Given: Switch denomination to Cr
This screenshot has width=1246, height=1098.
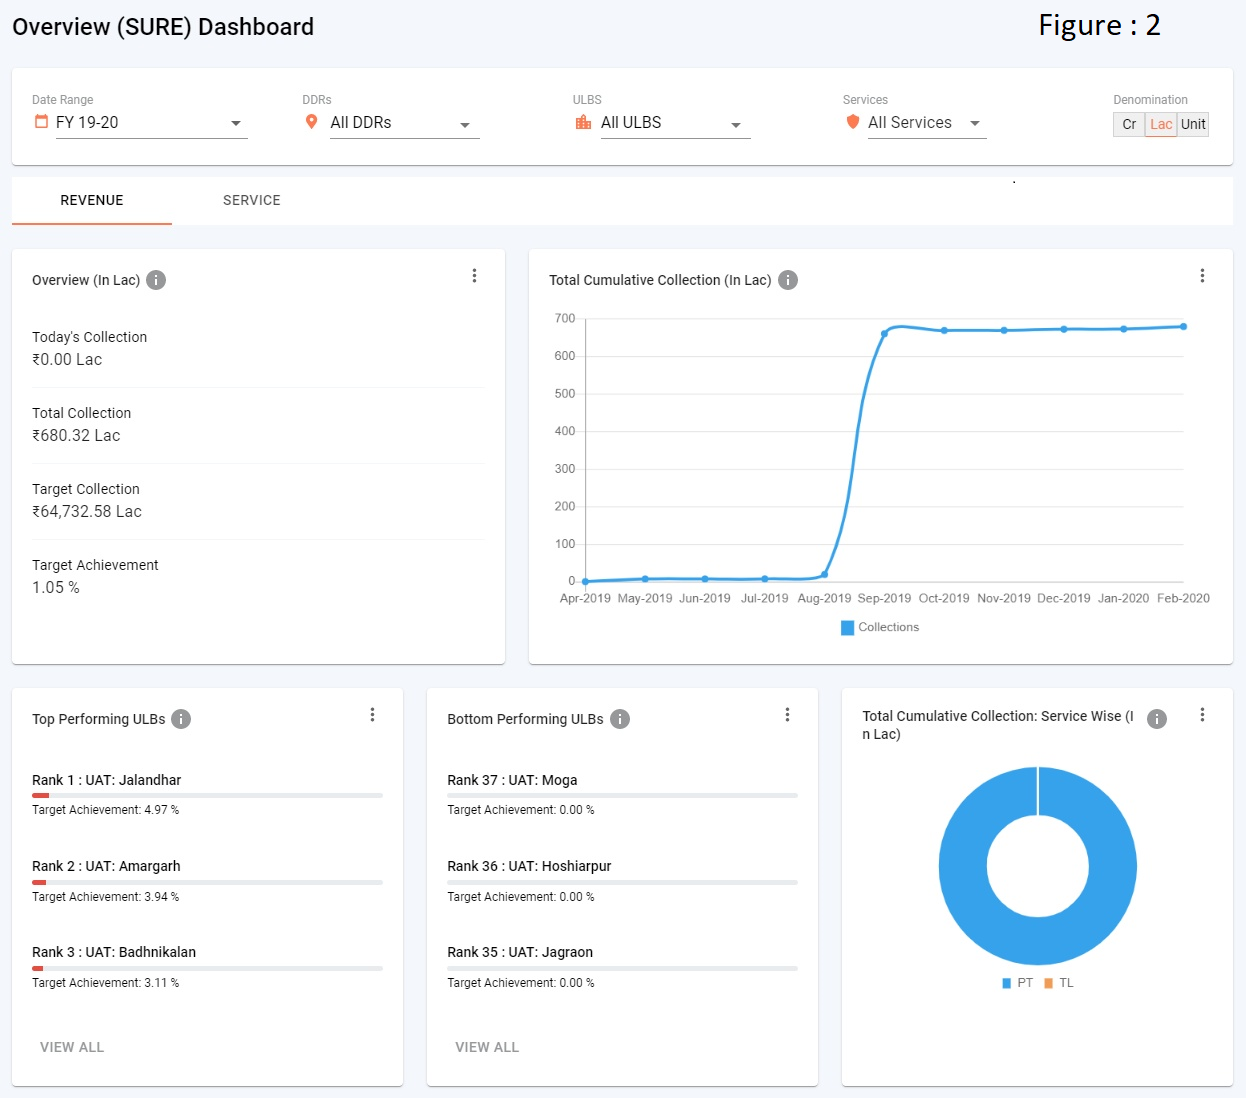Looking at the screenshot, I should click(x=1129, y=124).
